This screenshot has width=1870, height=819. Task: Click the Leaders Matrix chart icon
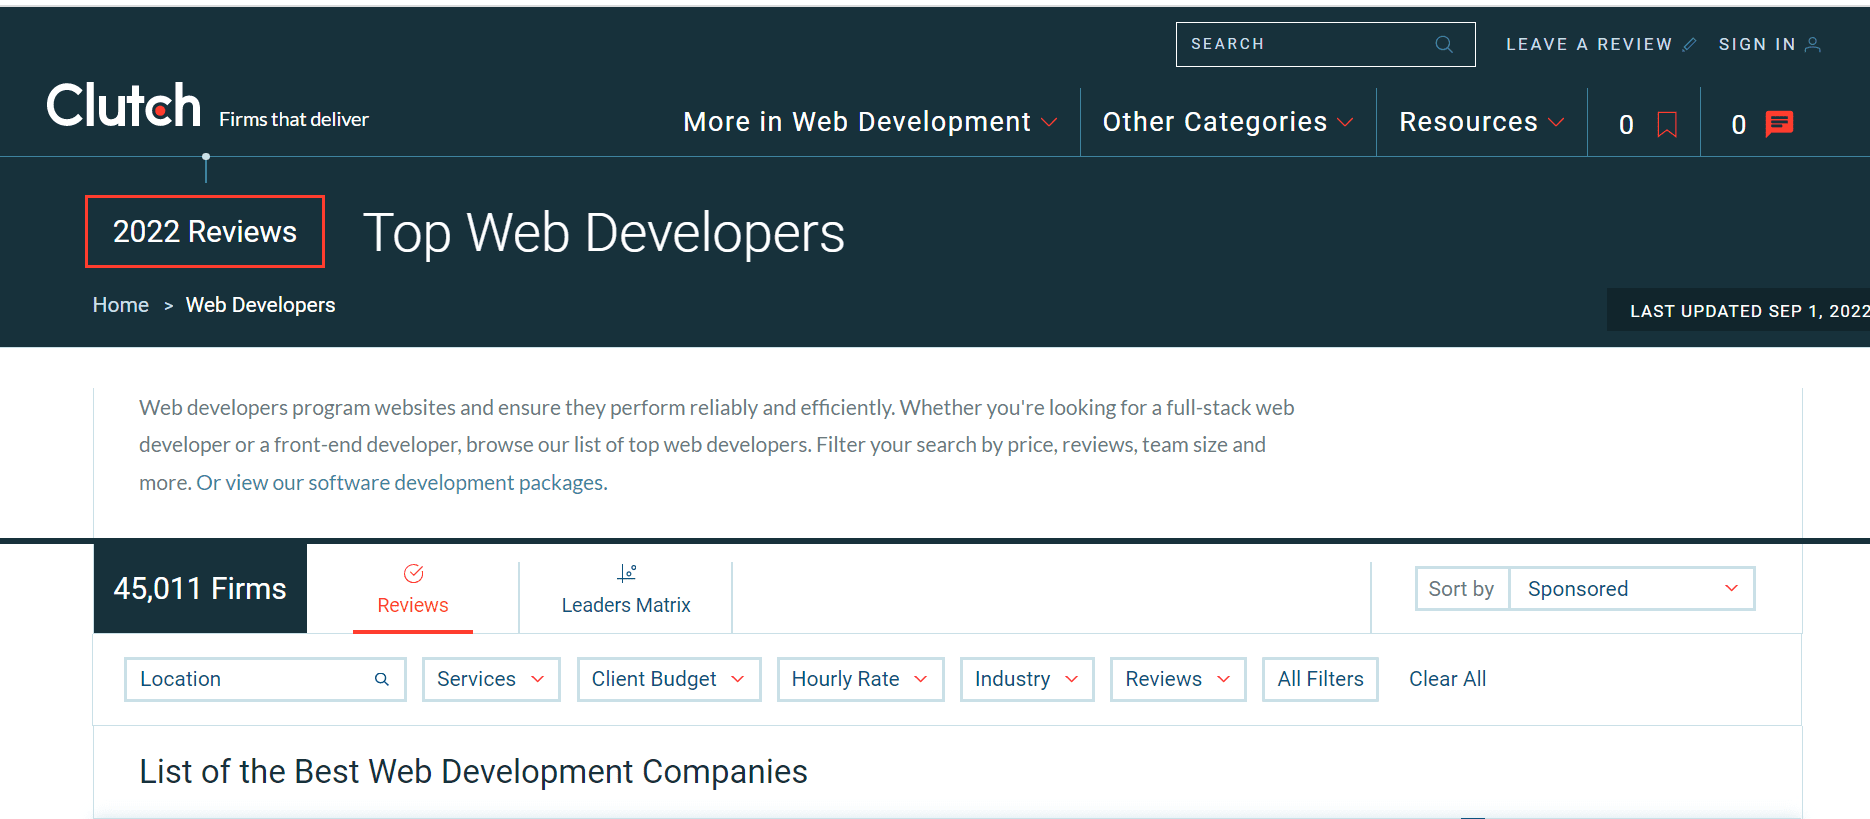tap(626, 573)
